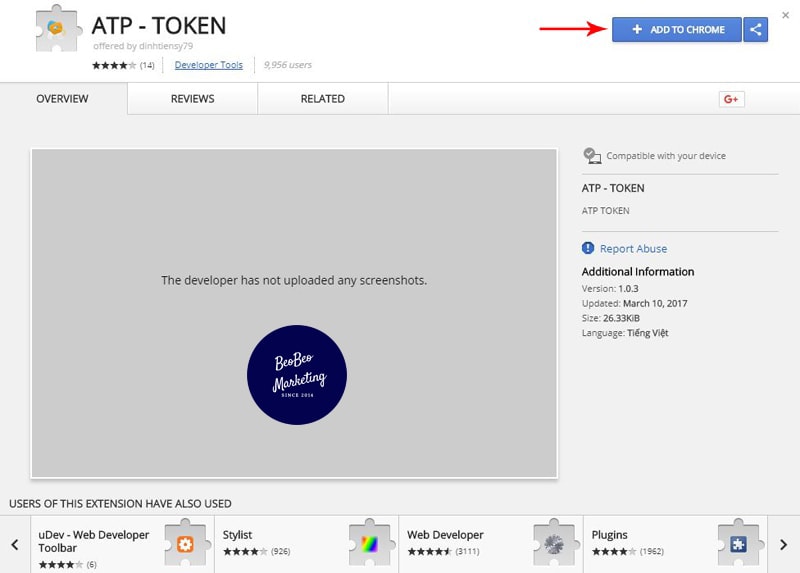Click the share icon button
Screen dimensions: 800x573
click(x=756, y=30)
